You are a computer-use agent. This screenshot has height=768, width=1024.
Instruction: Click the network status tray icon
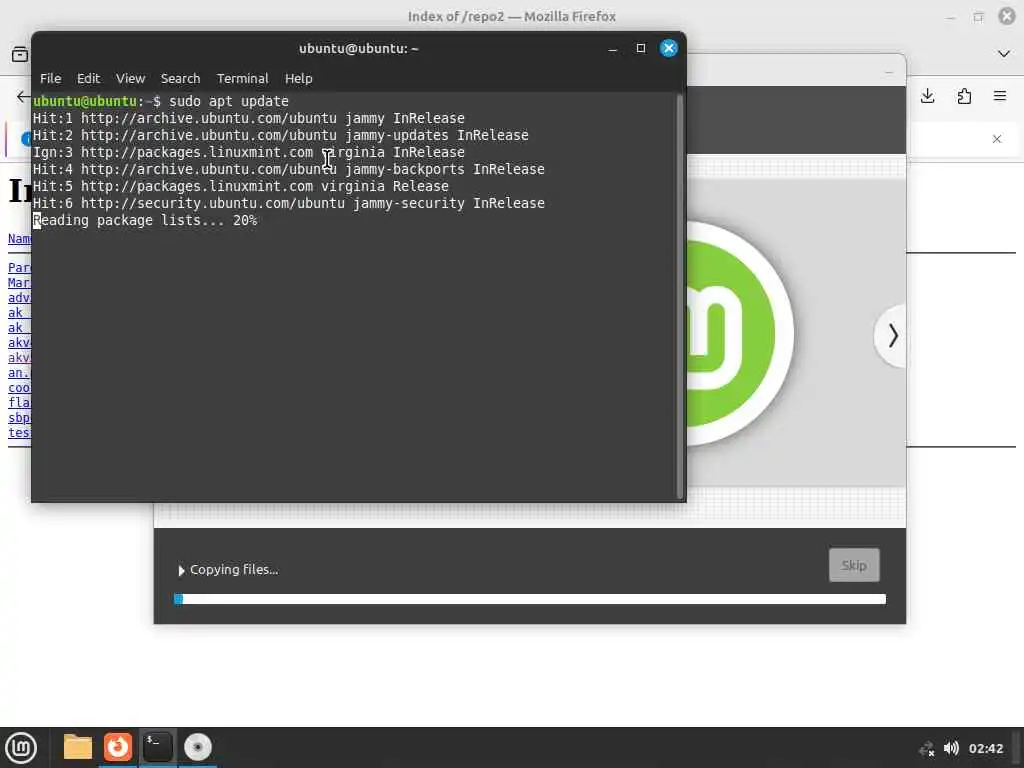click(927, 748)
